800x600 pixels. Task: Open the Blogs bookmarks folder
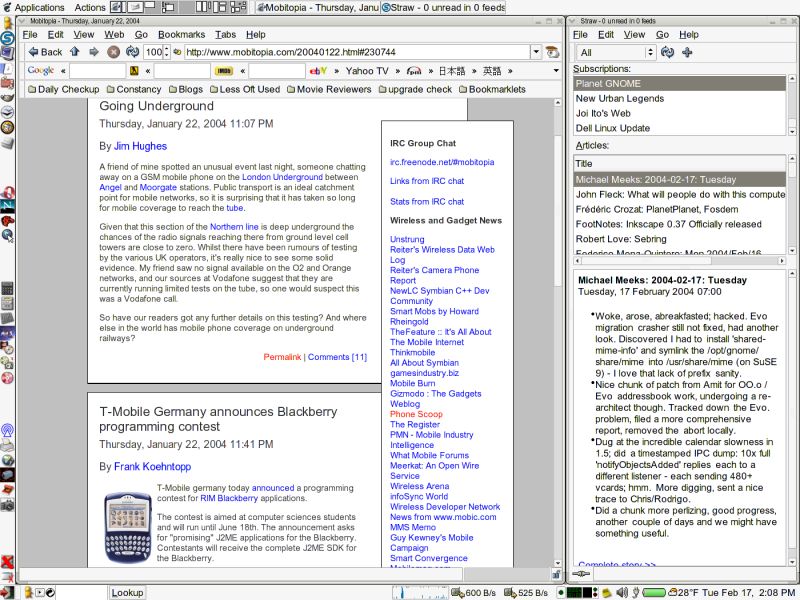(x=186, y=89)
